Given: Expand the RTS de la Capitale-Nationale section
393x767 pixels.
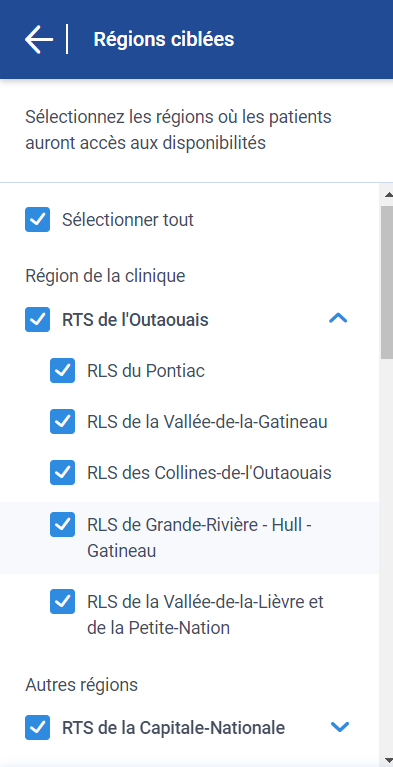Looking at the screenshot, I should click(340, 727).
